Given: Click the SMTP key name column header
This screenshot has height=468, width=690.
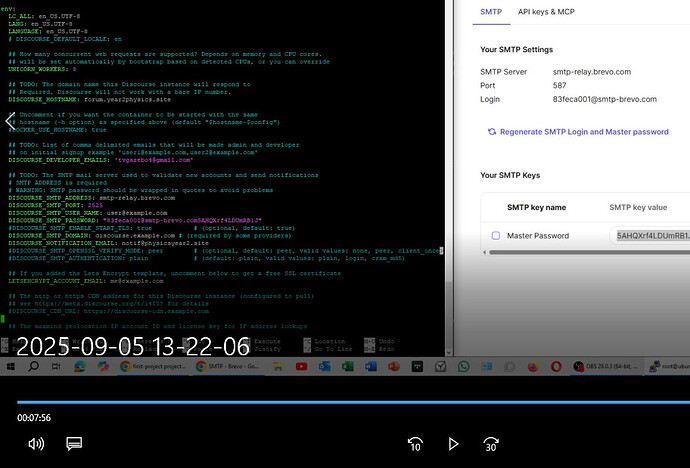Looking at the screenshot, I should click(x=536, y=207).
